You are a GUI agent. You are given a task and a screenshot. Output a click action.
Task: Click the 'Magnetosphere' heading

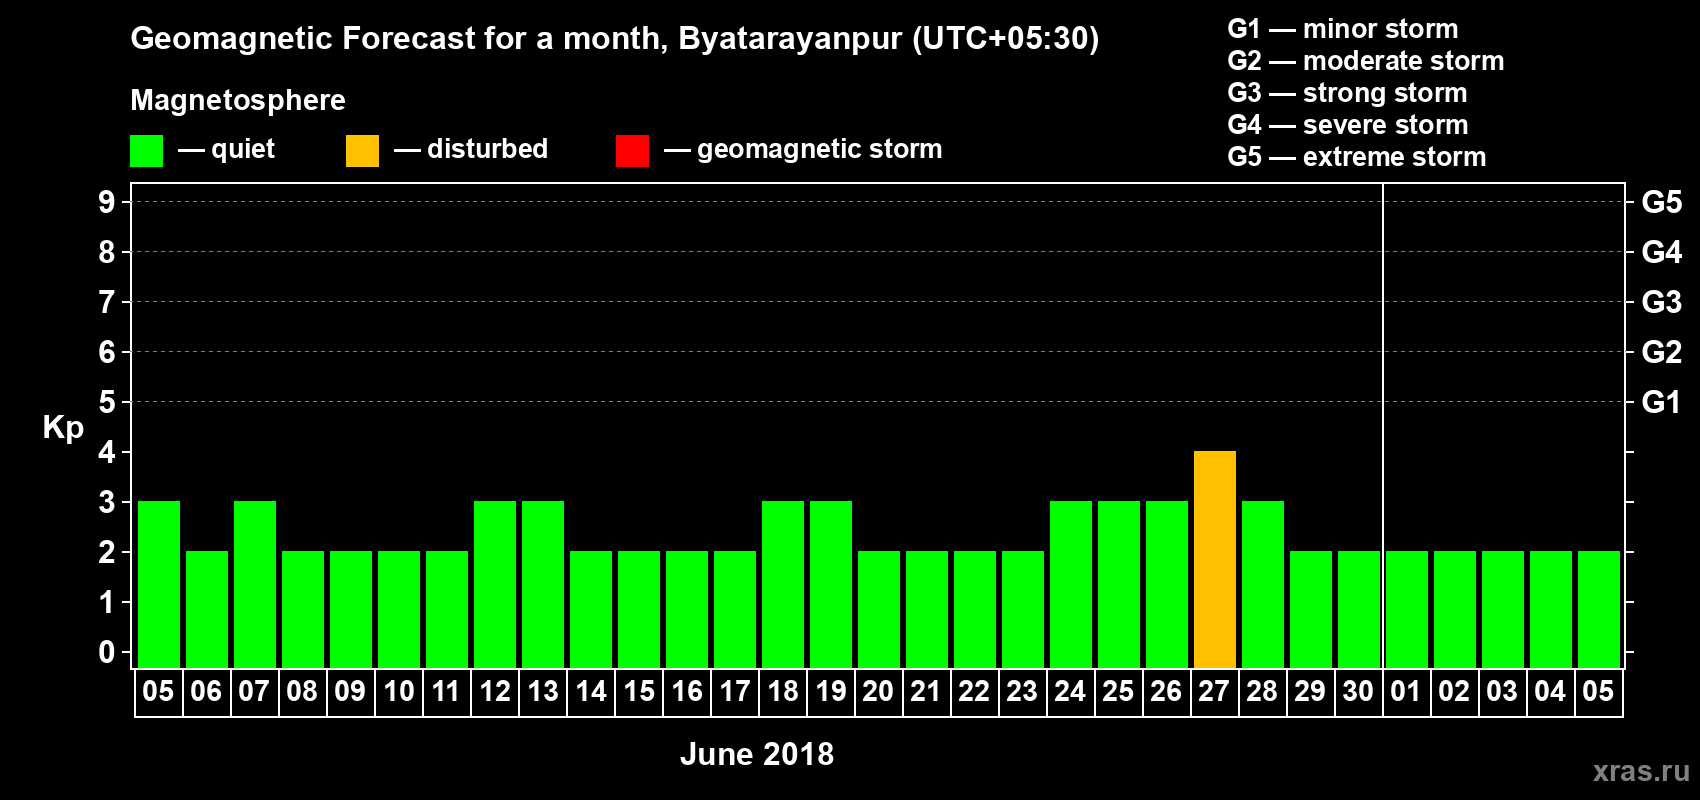(238, 101)
